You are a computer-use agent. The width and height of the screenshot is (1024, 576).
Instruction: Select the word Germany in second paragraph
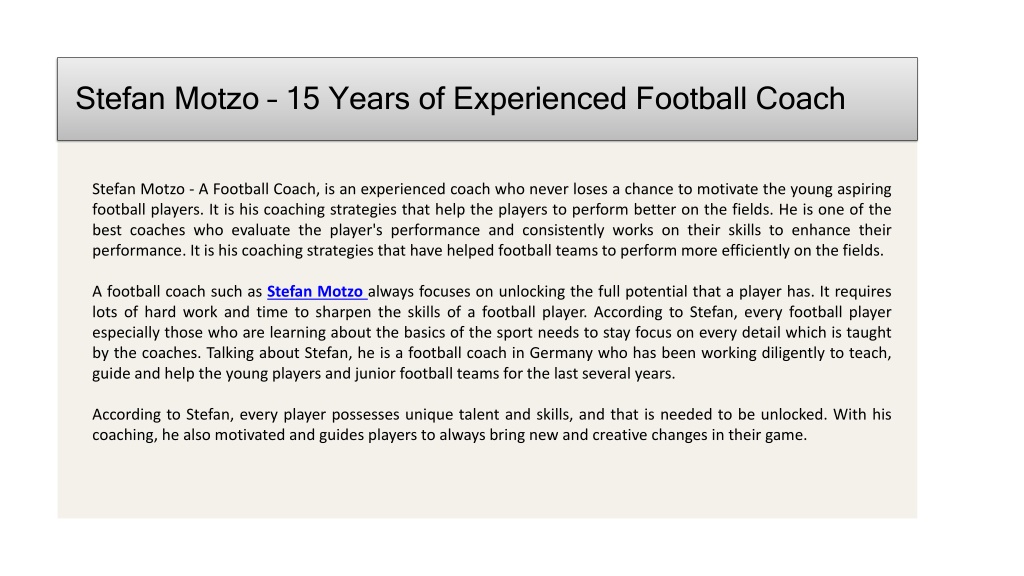562,353
